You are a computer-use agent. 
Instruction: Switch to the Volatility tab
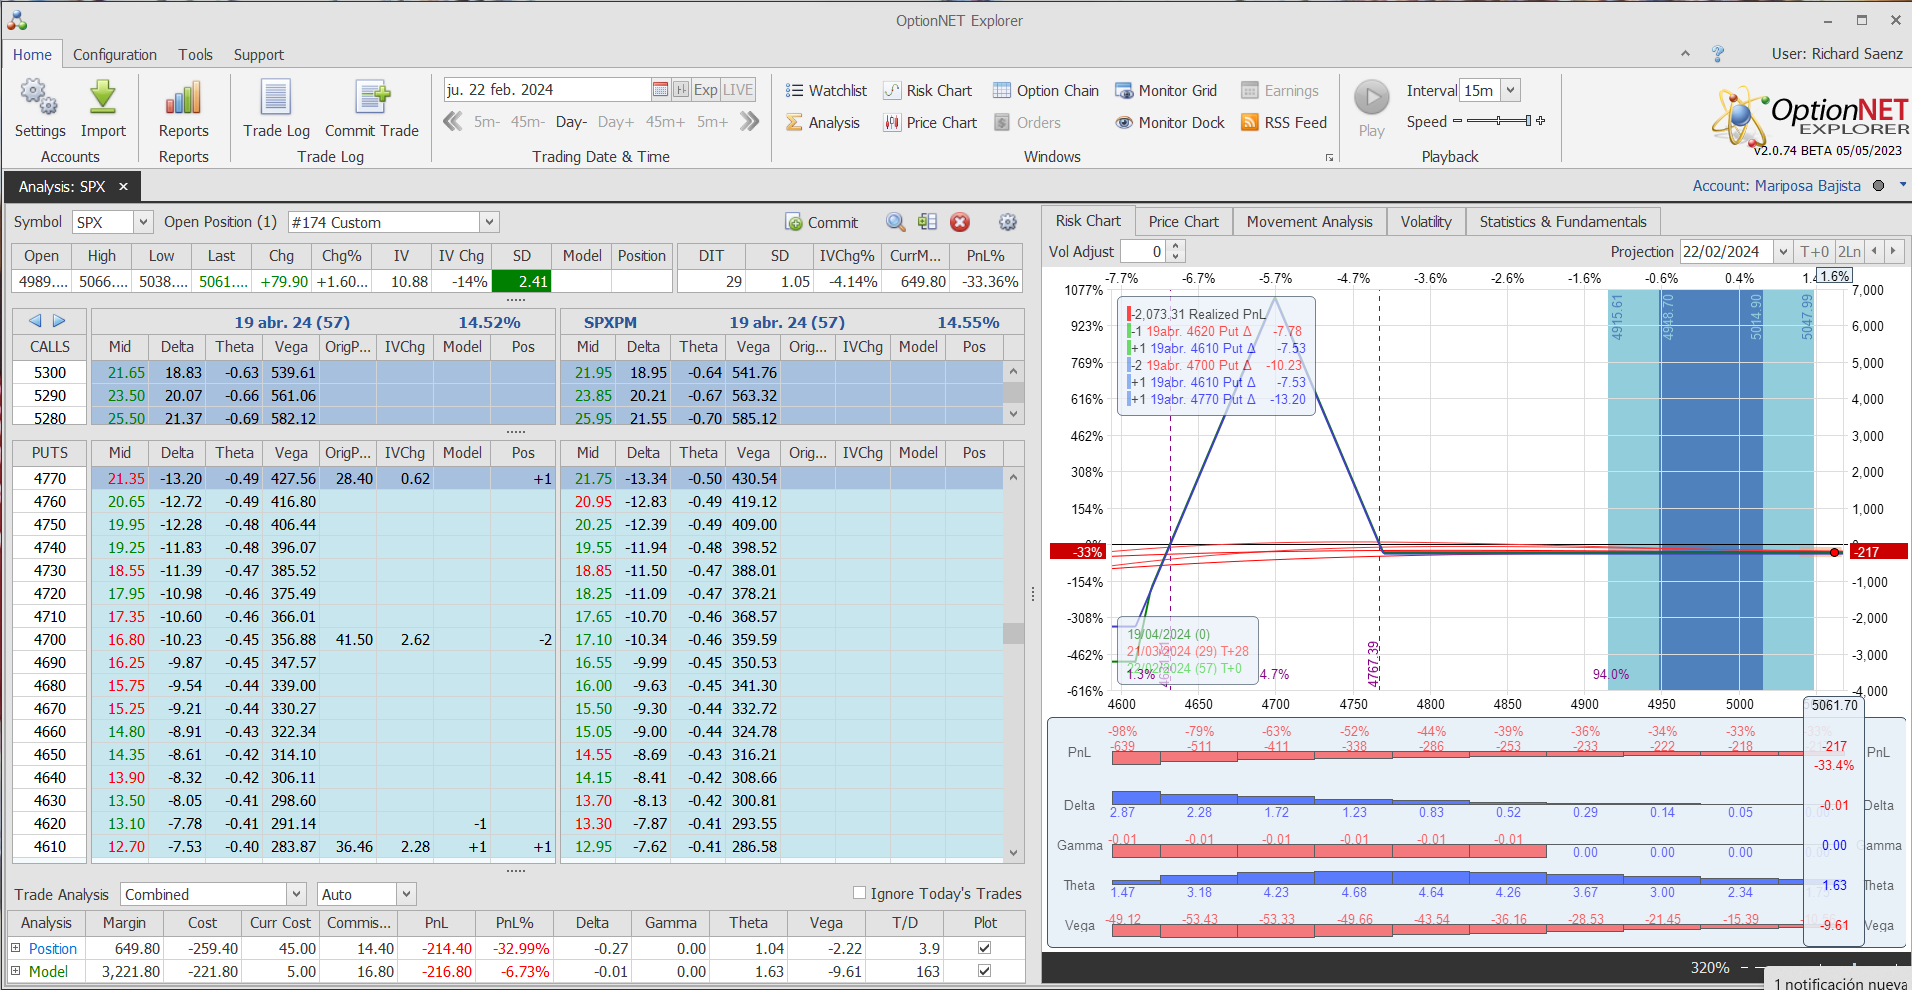[x=1425, y=222]
